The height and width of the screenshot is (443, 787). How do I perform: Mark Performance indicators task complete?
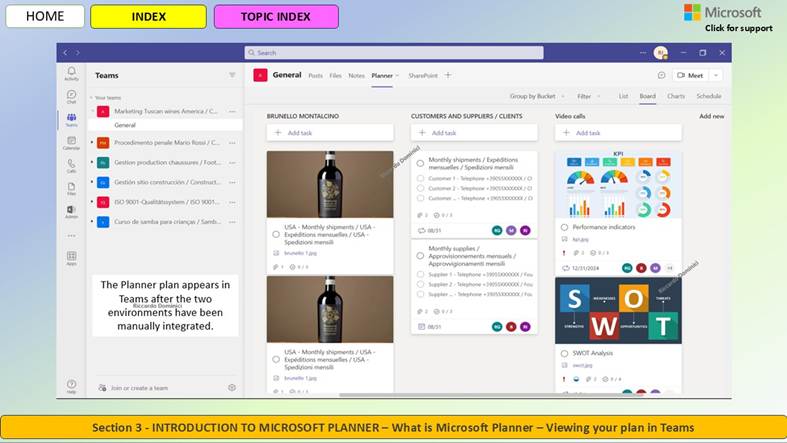564,227
